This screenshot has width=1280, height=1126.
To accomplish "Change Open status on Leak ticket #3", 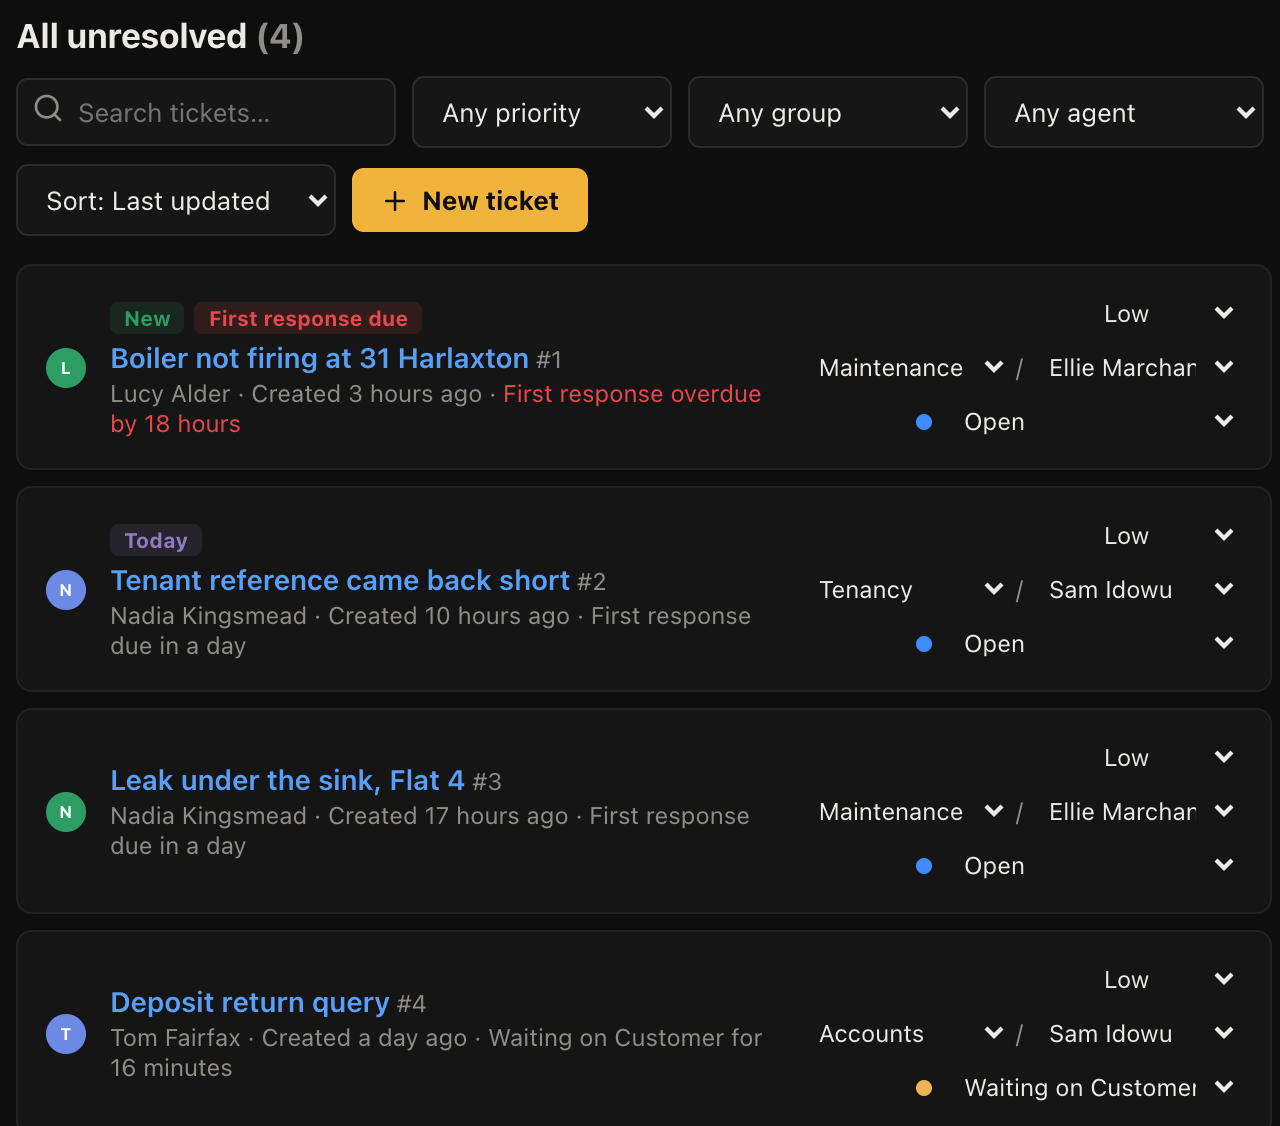I will click(x=1098, y=866).
